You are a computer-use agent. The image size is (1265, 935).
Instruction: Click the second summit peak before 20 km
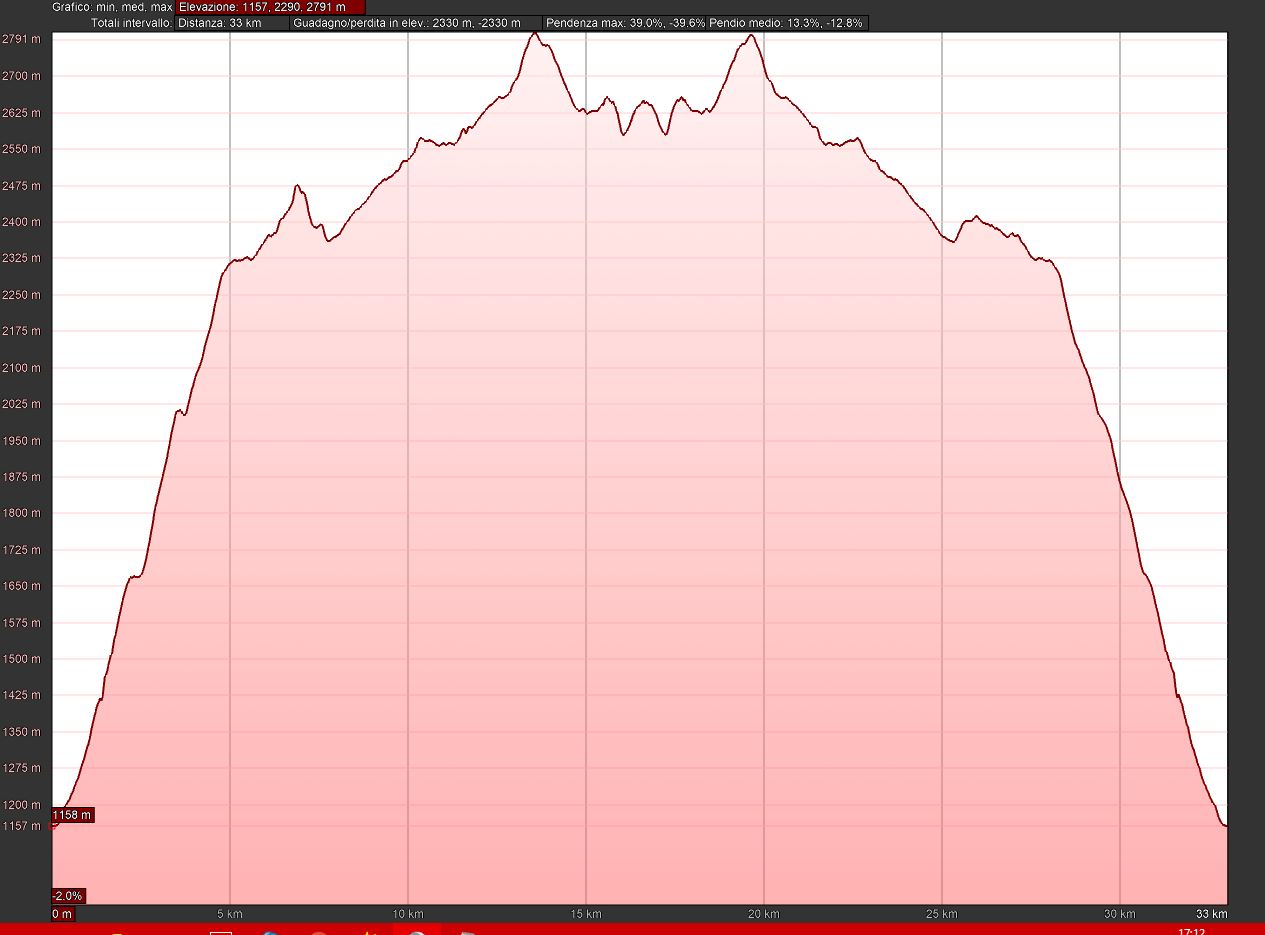pyautogui.click(x=750, y=37)
